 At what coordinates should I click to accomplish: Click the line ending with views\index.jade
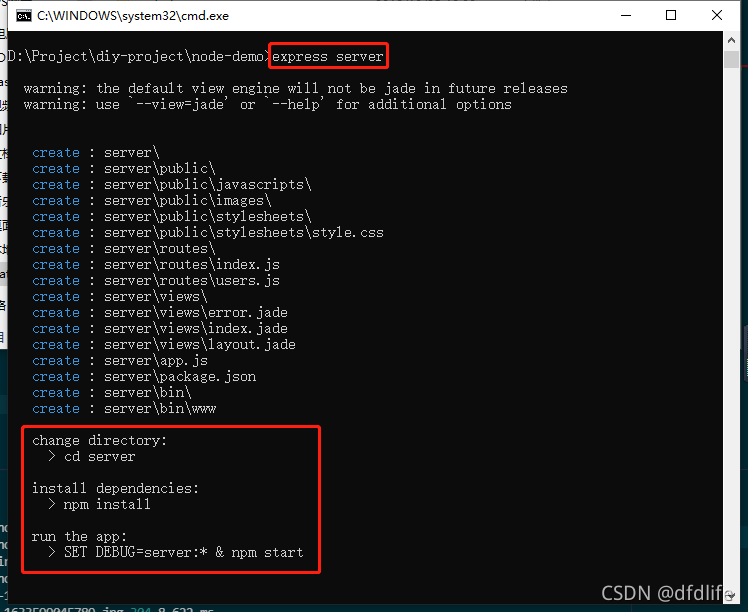[x=160, y=329]
